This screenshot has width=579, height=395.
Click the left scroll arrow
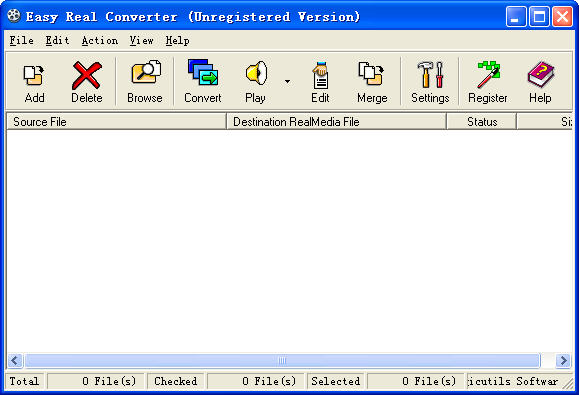(x=15, y=360)
